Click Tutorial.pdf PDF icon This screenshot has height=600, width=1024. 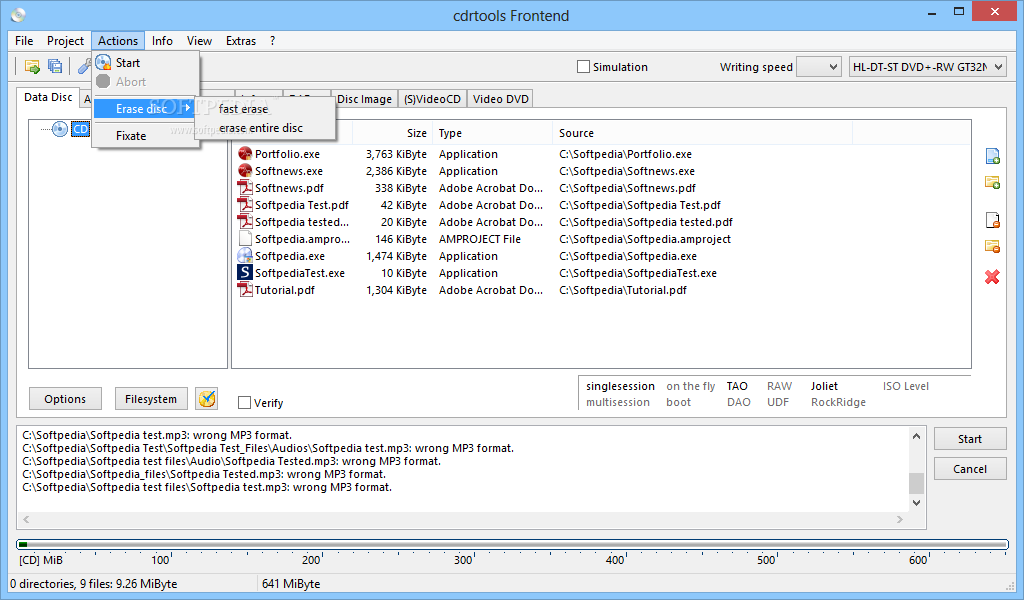(x=245, y=290)
